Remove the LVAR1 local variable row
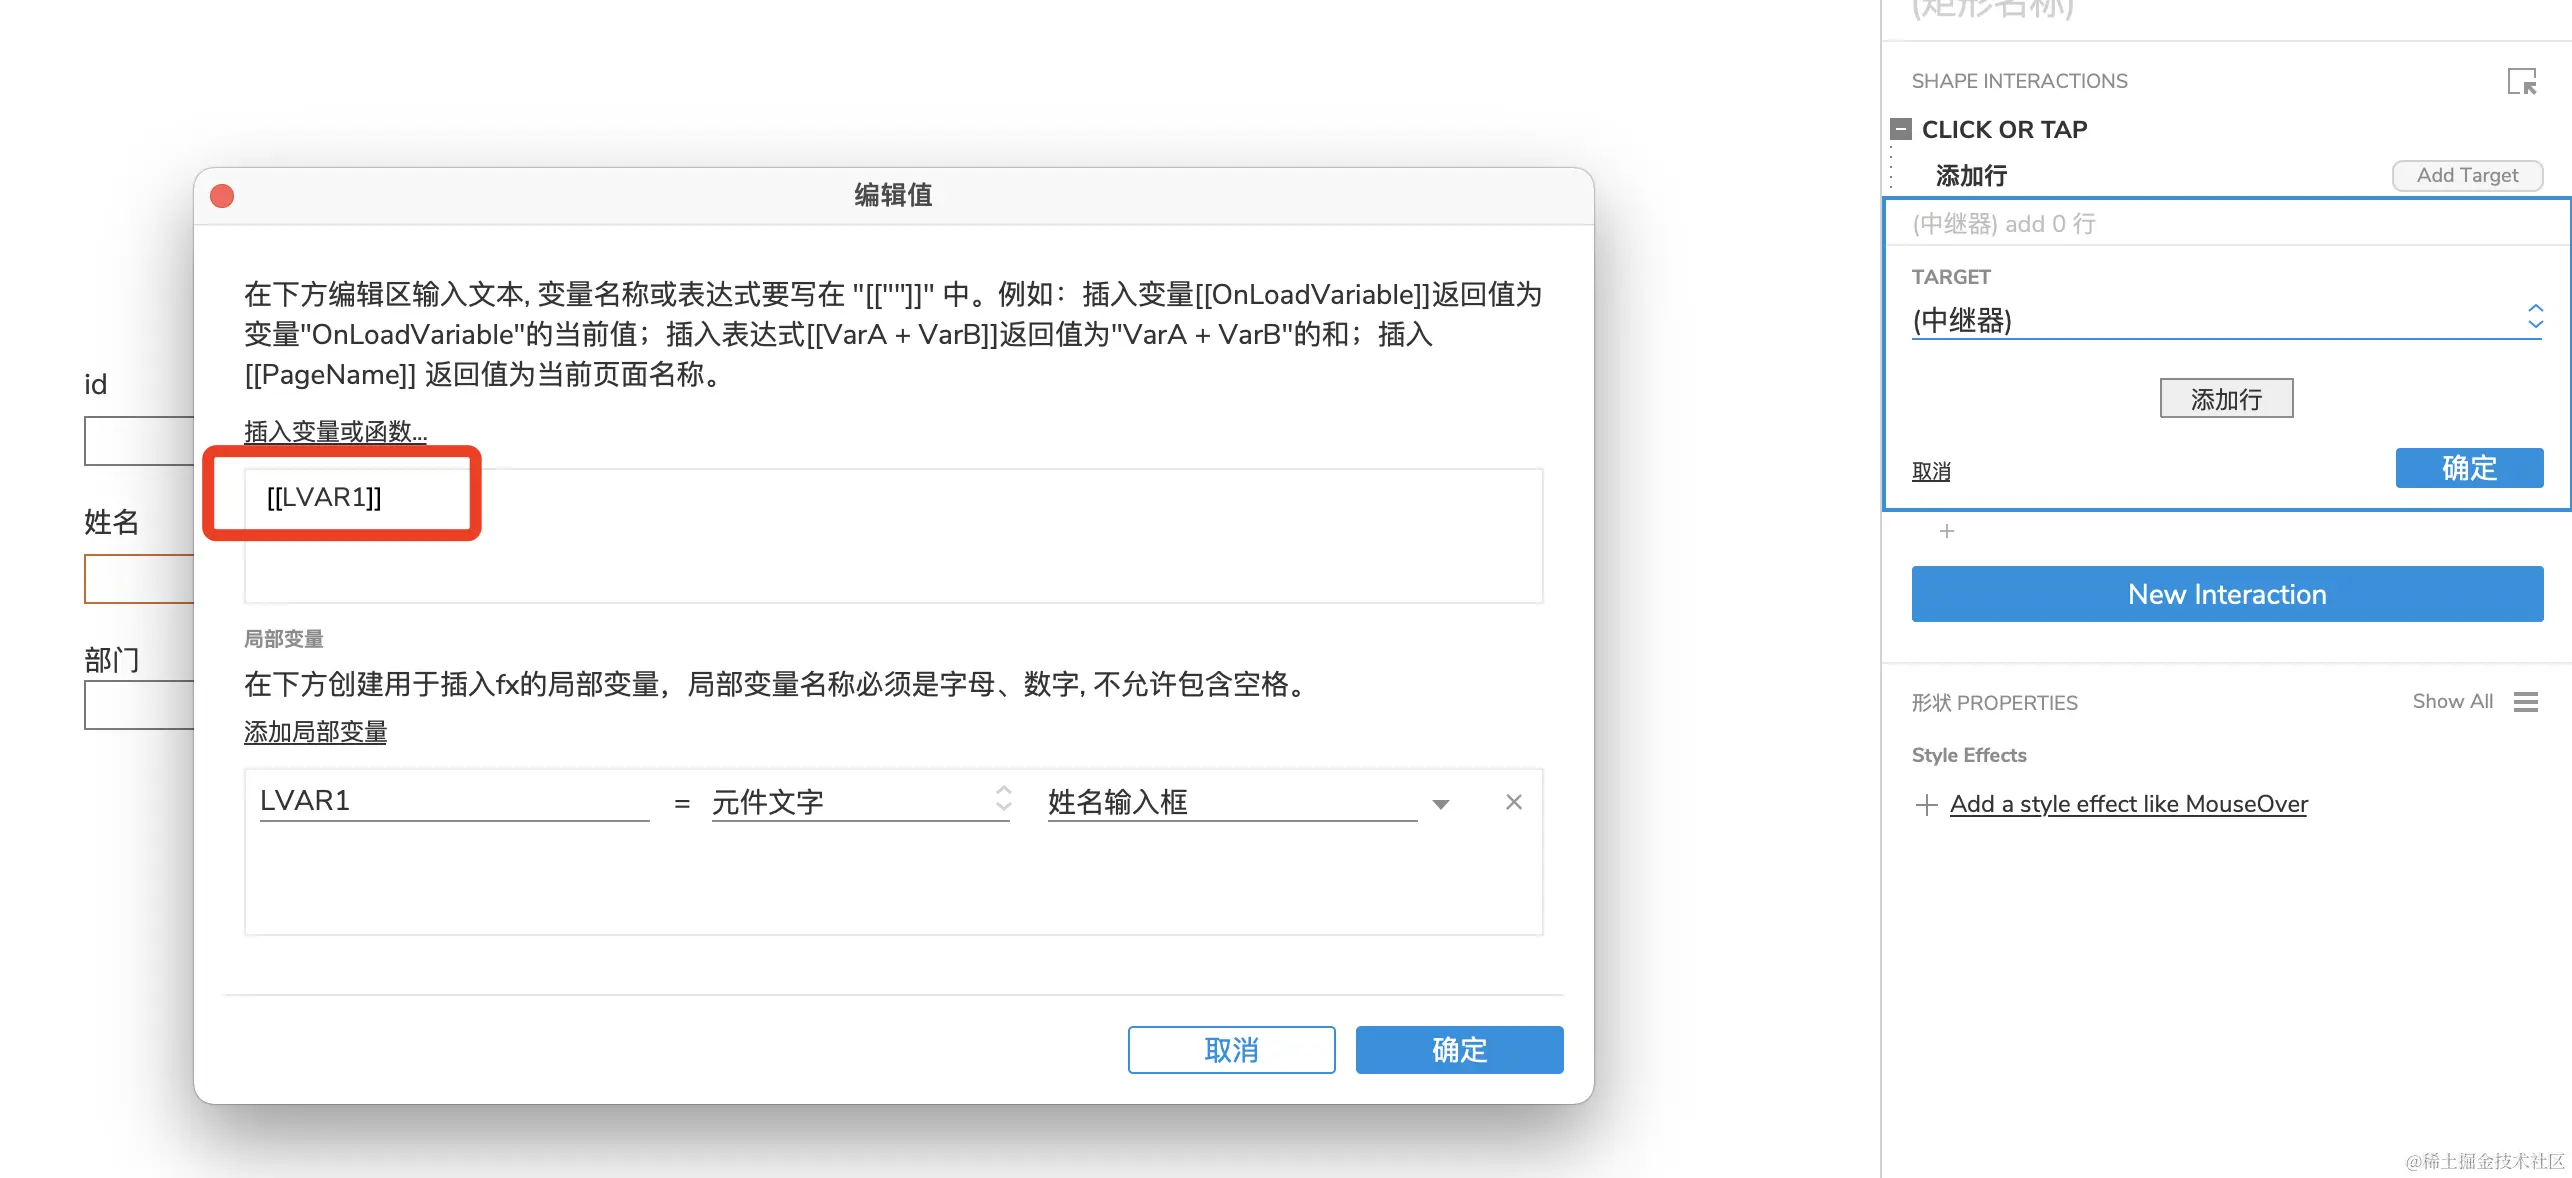This screenshot has height=1178, width=2572. click(x=1513, y=802)
